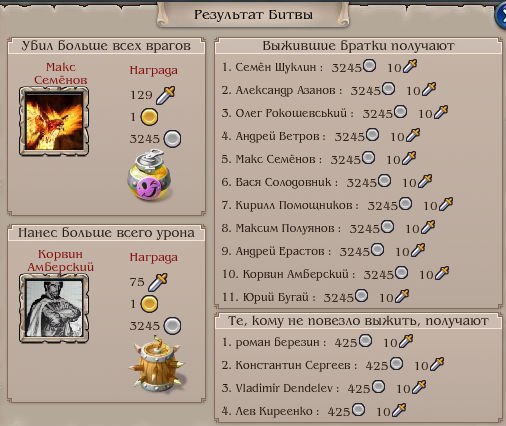Click gold coin under Корвин Амберский reward
This screenshot has height=426, width=506.
149,304
